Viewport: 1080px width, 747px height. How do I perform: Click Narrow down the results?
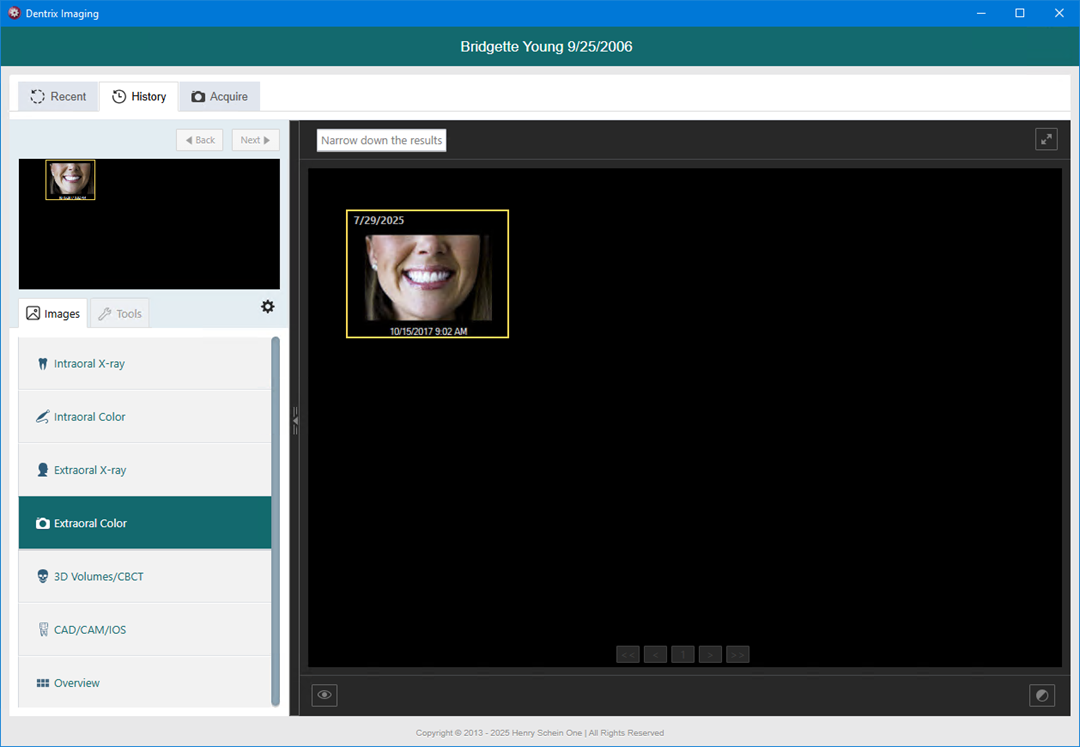coord(381,140)
